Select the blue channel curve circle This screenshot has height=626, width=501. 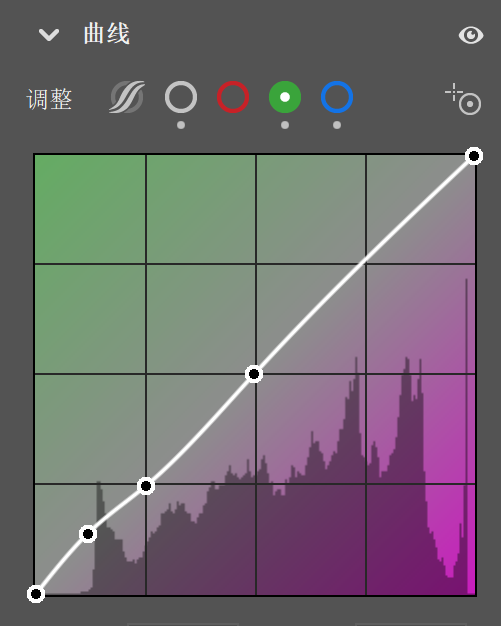[337, 97]
